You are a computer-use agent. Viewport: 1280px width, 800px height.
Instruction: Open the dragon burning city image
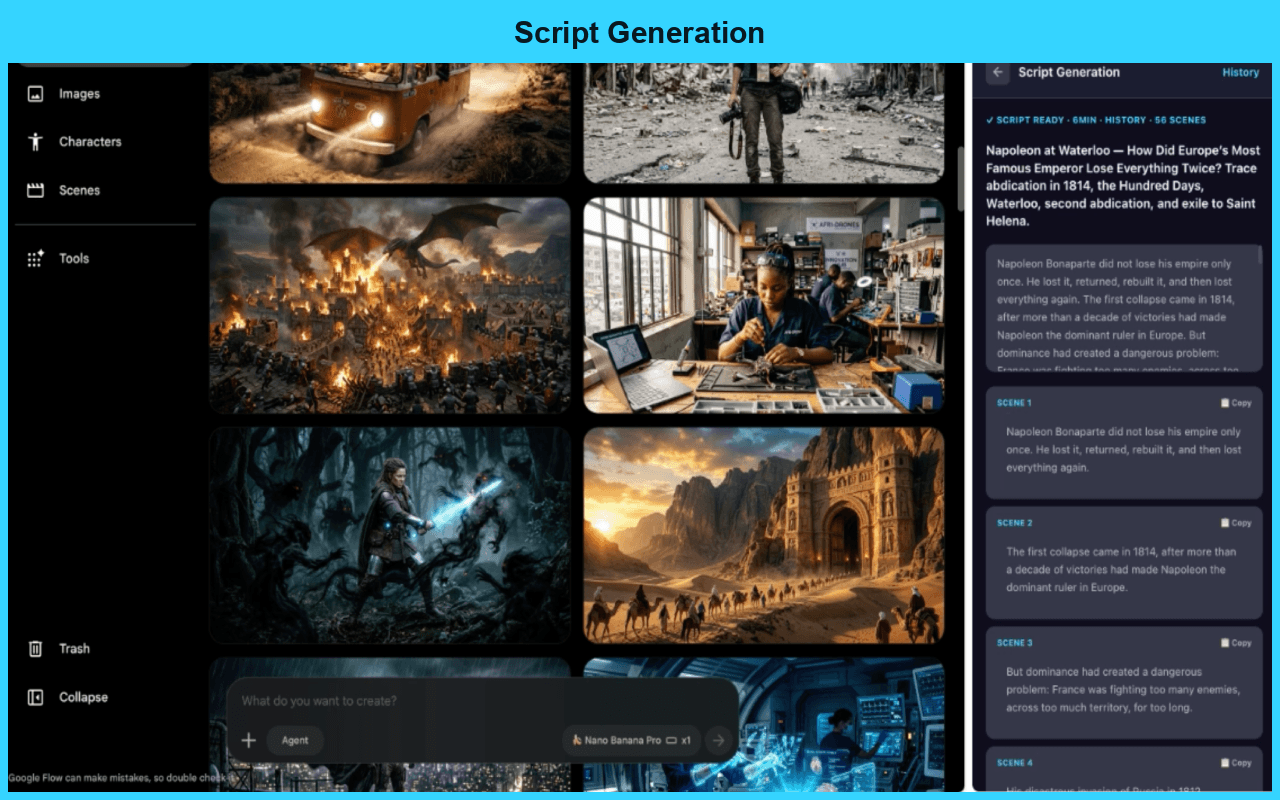click(390, 305)
